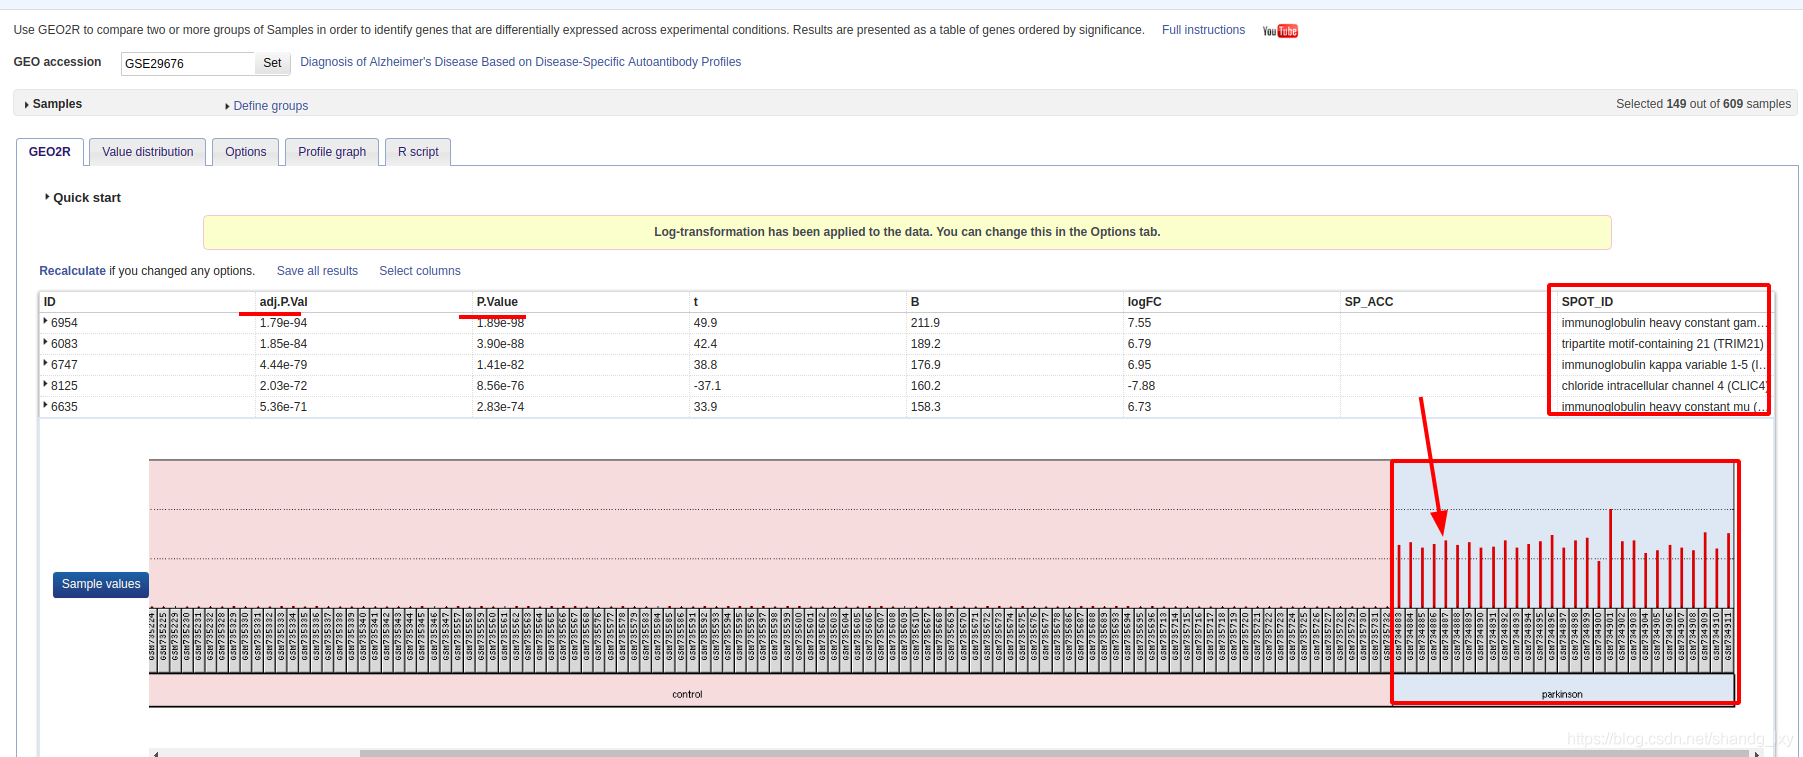Click the Set accession button
The height and width of the screenshot is (757, 1803).
(x=272, y=63)
